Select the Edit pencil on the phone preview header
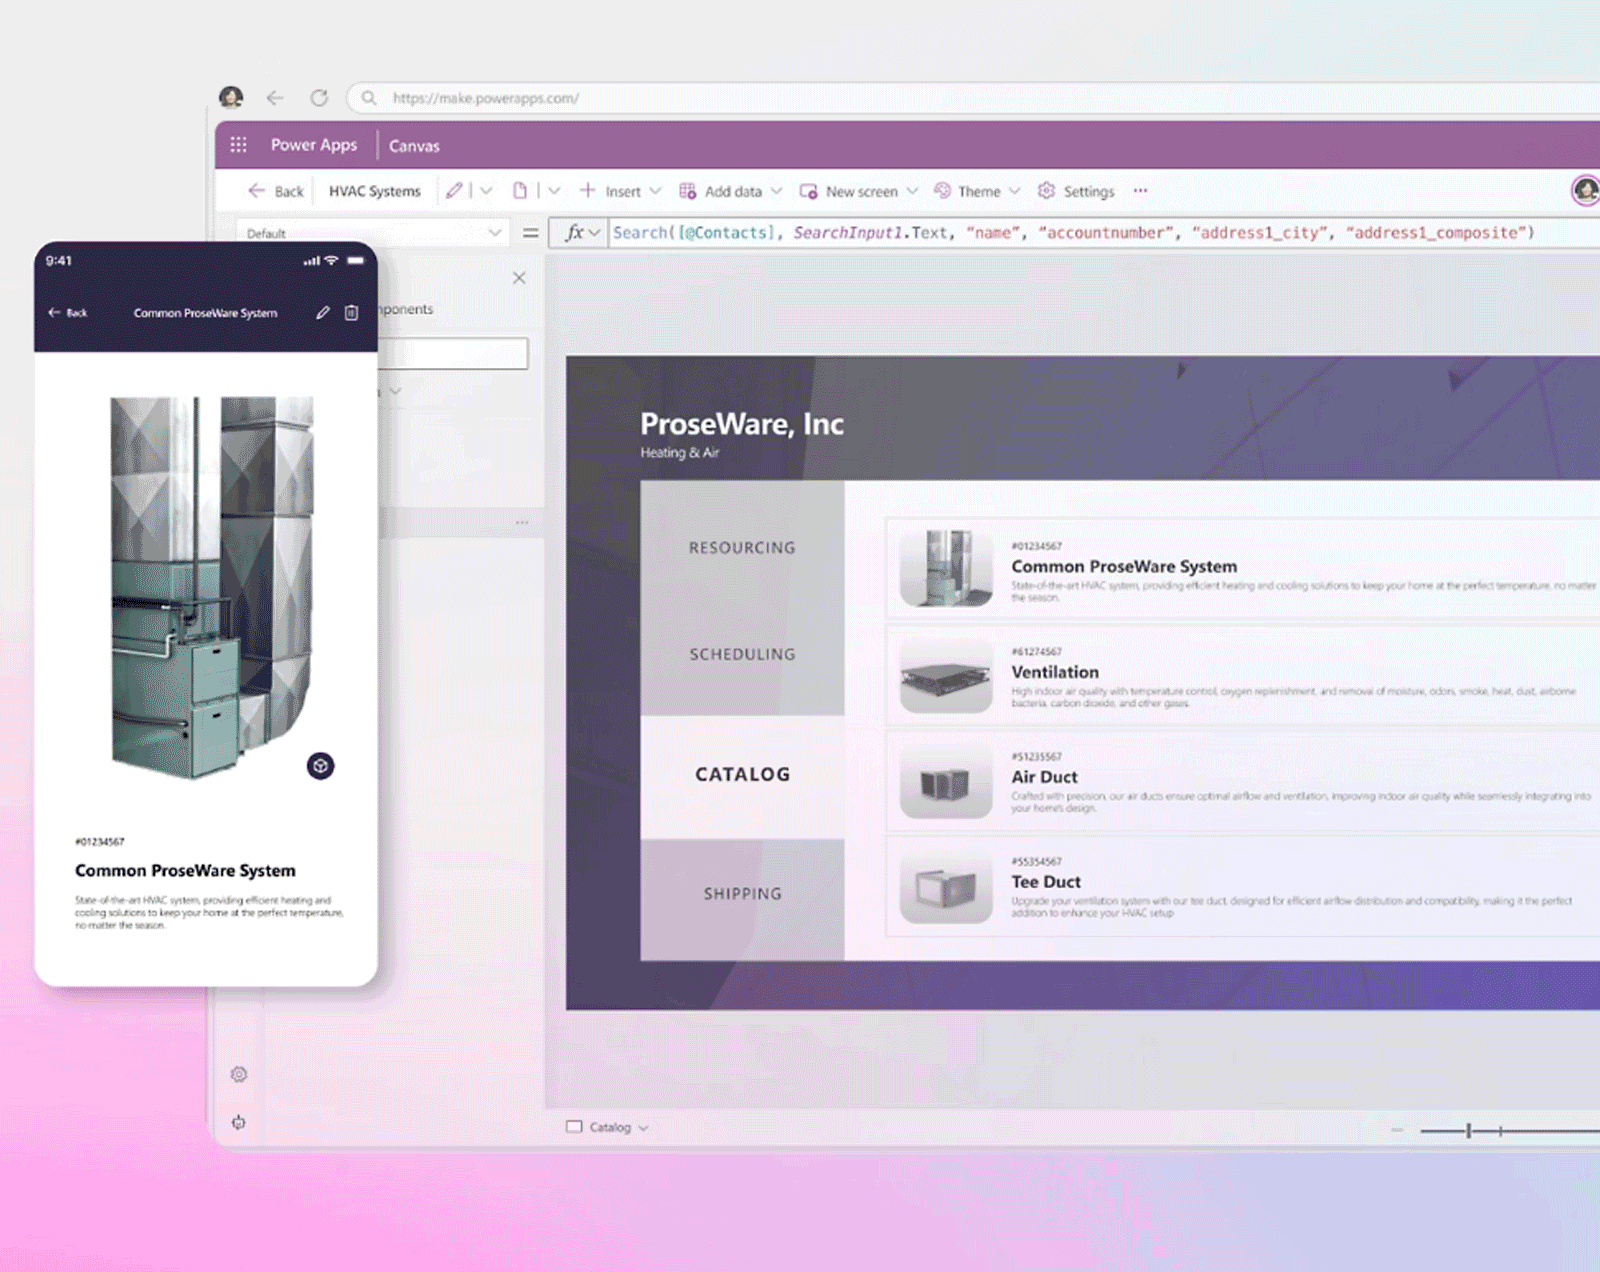Image resolution: width=1600 pixels, height=1272 pixels. coord(322,312)
